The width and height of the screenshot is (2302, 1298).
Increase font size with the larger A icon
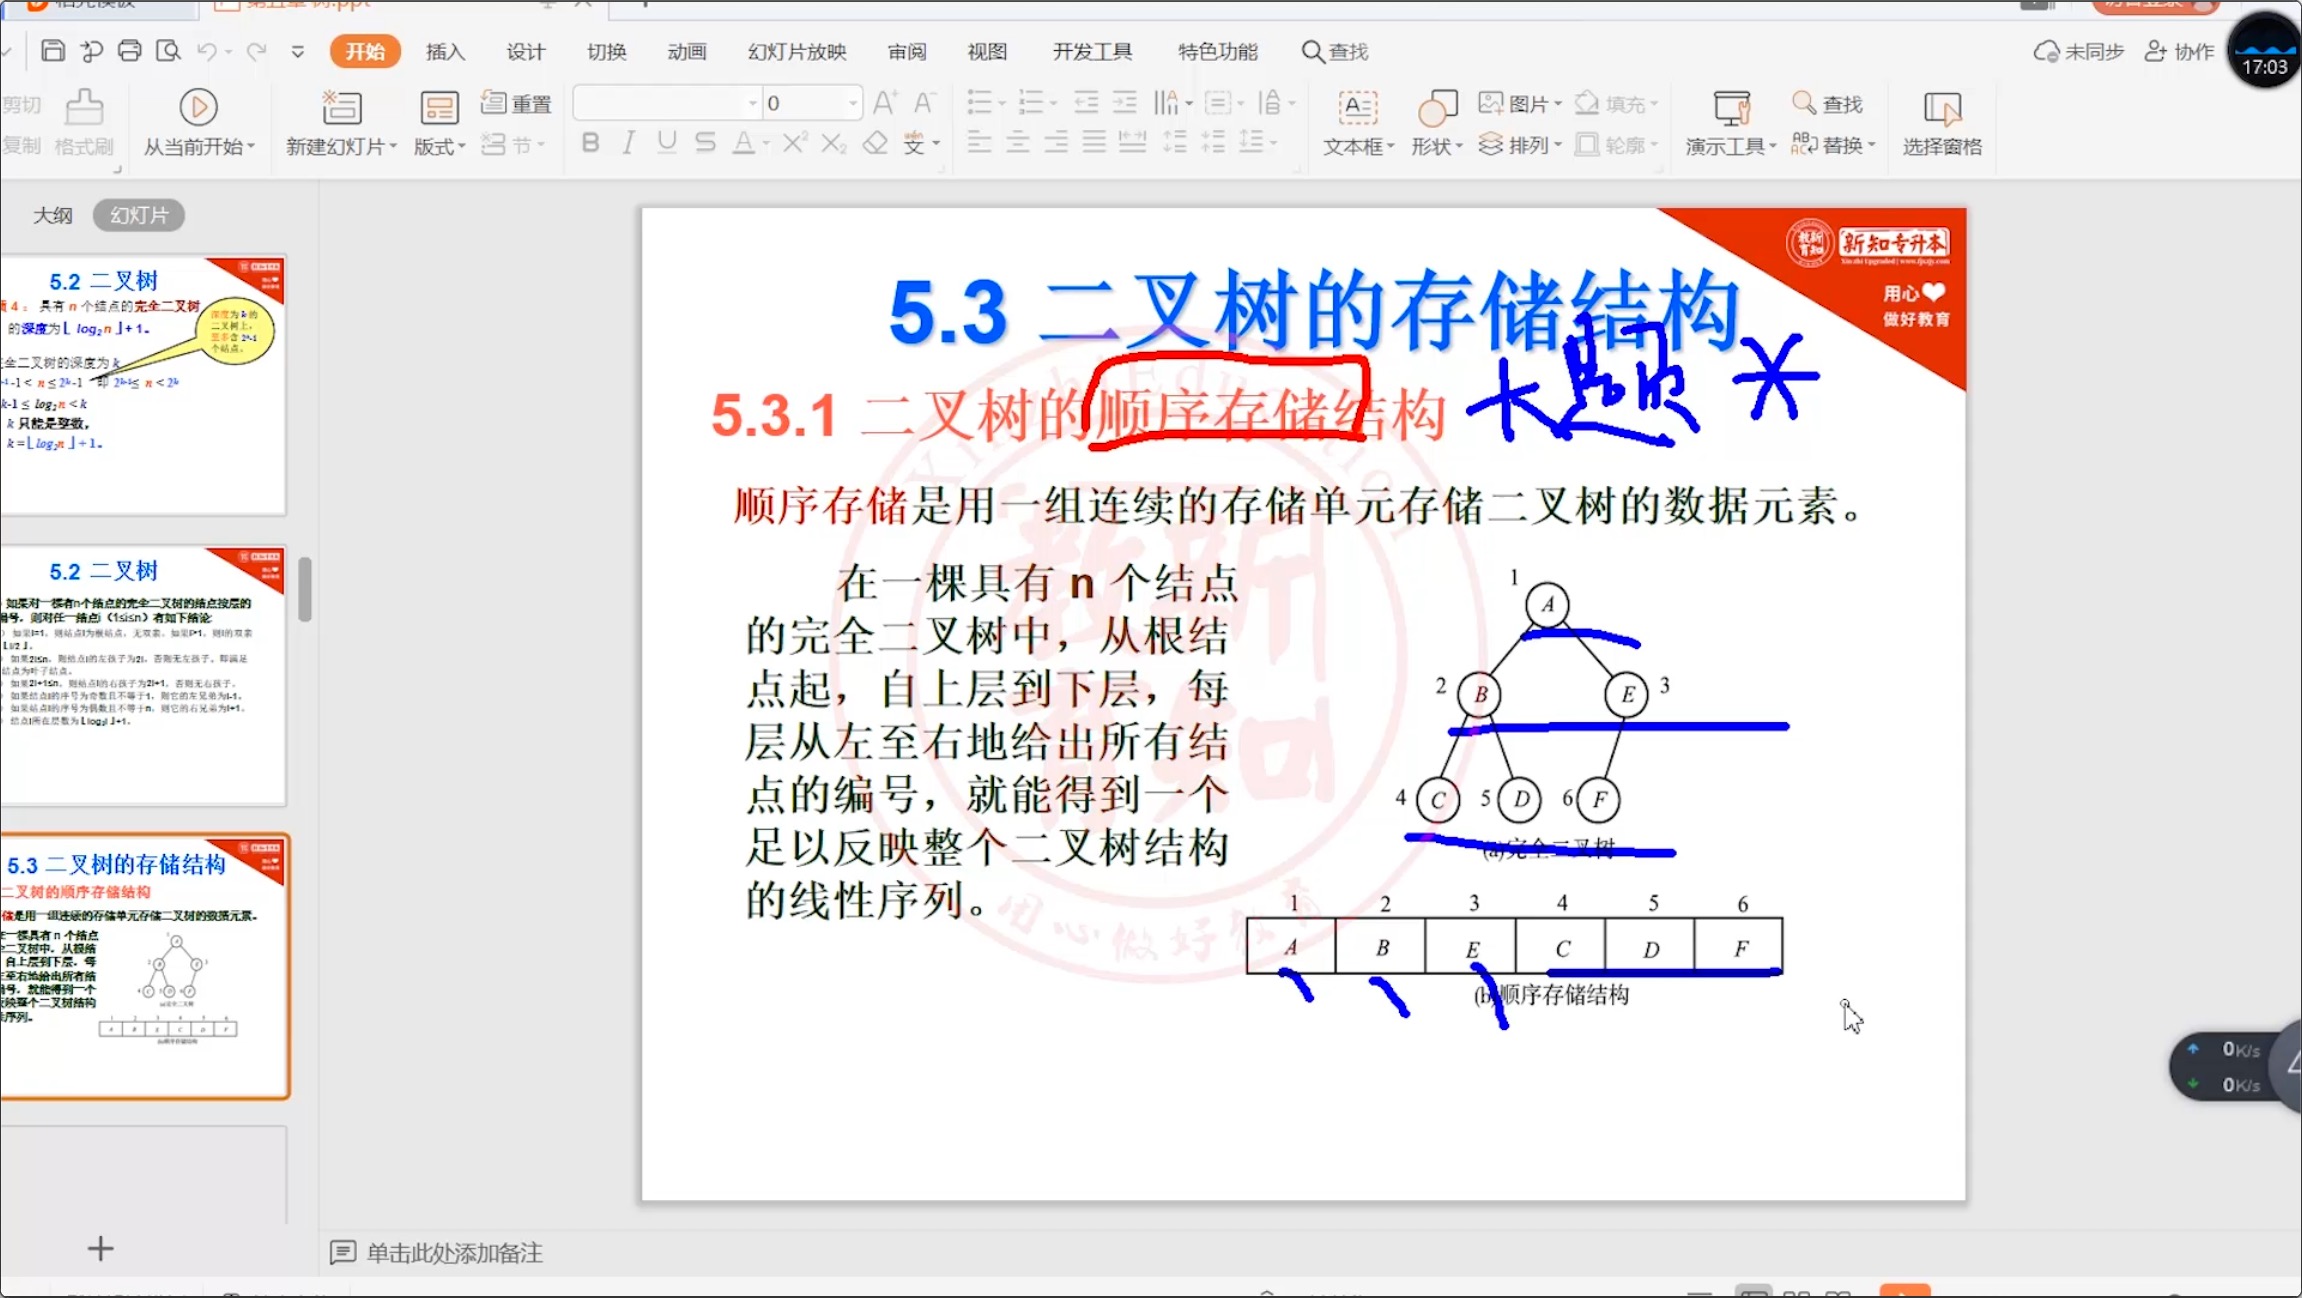(885, 103)
